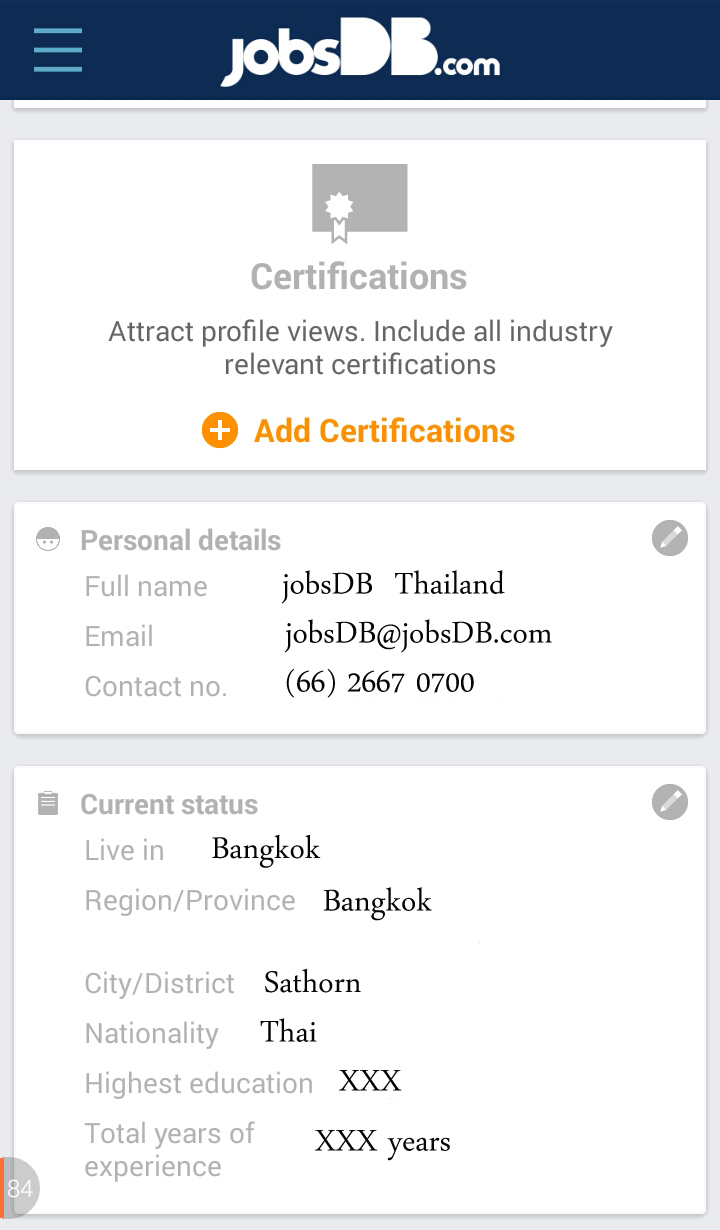Open the hamburger navigation menu
Screen dimensions: 720x1230
pyautogui.click(x=58, y=50)
